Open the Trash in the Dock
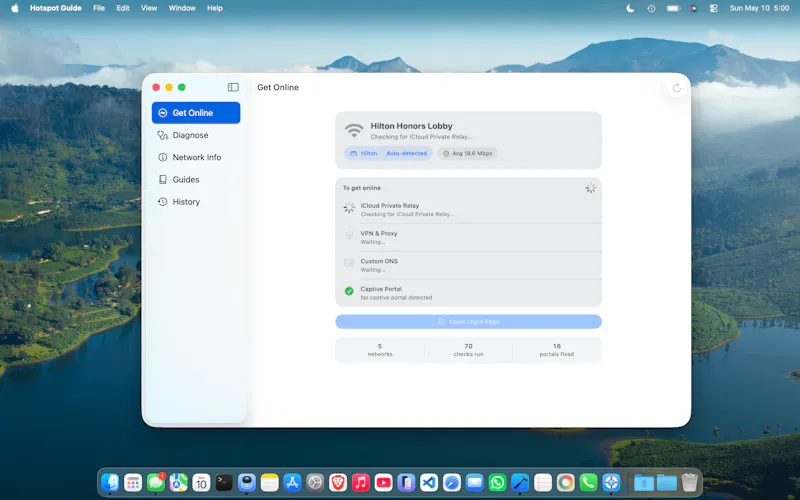This screenshot has height=500, width=800. 689,482
